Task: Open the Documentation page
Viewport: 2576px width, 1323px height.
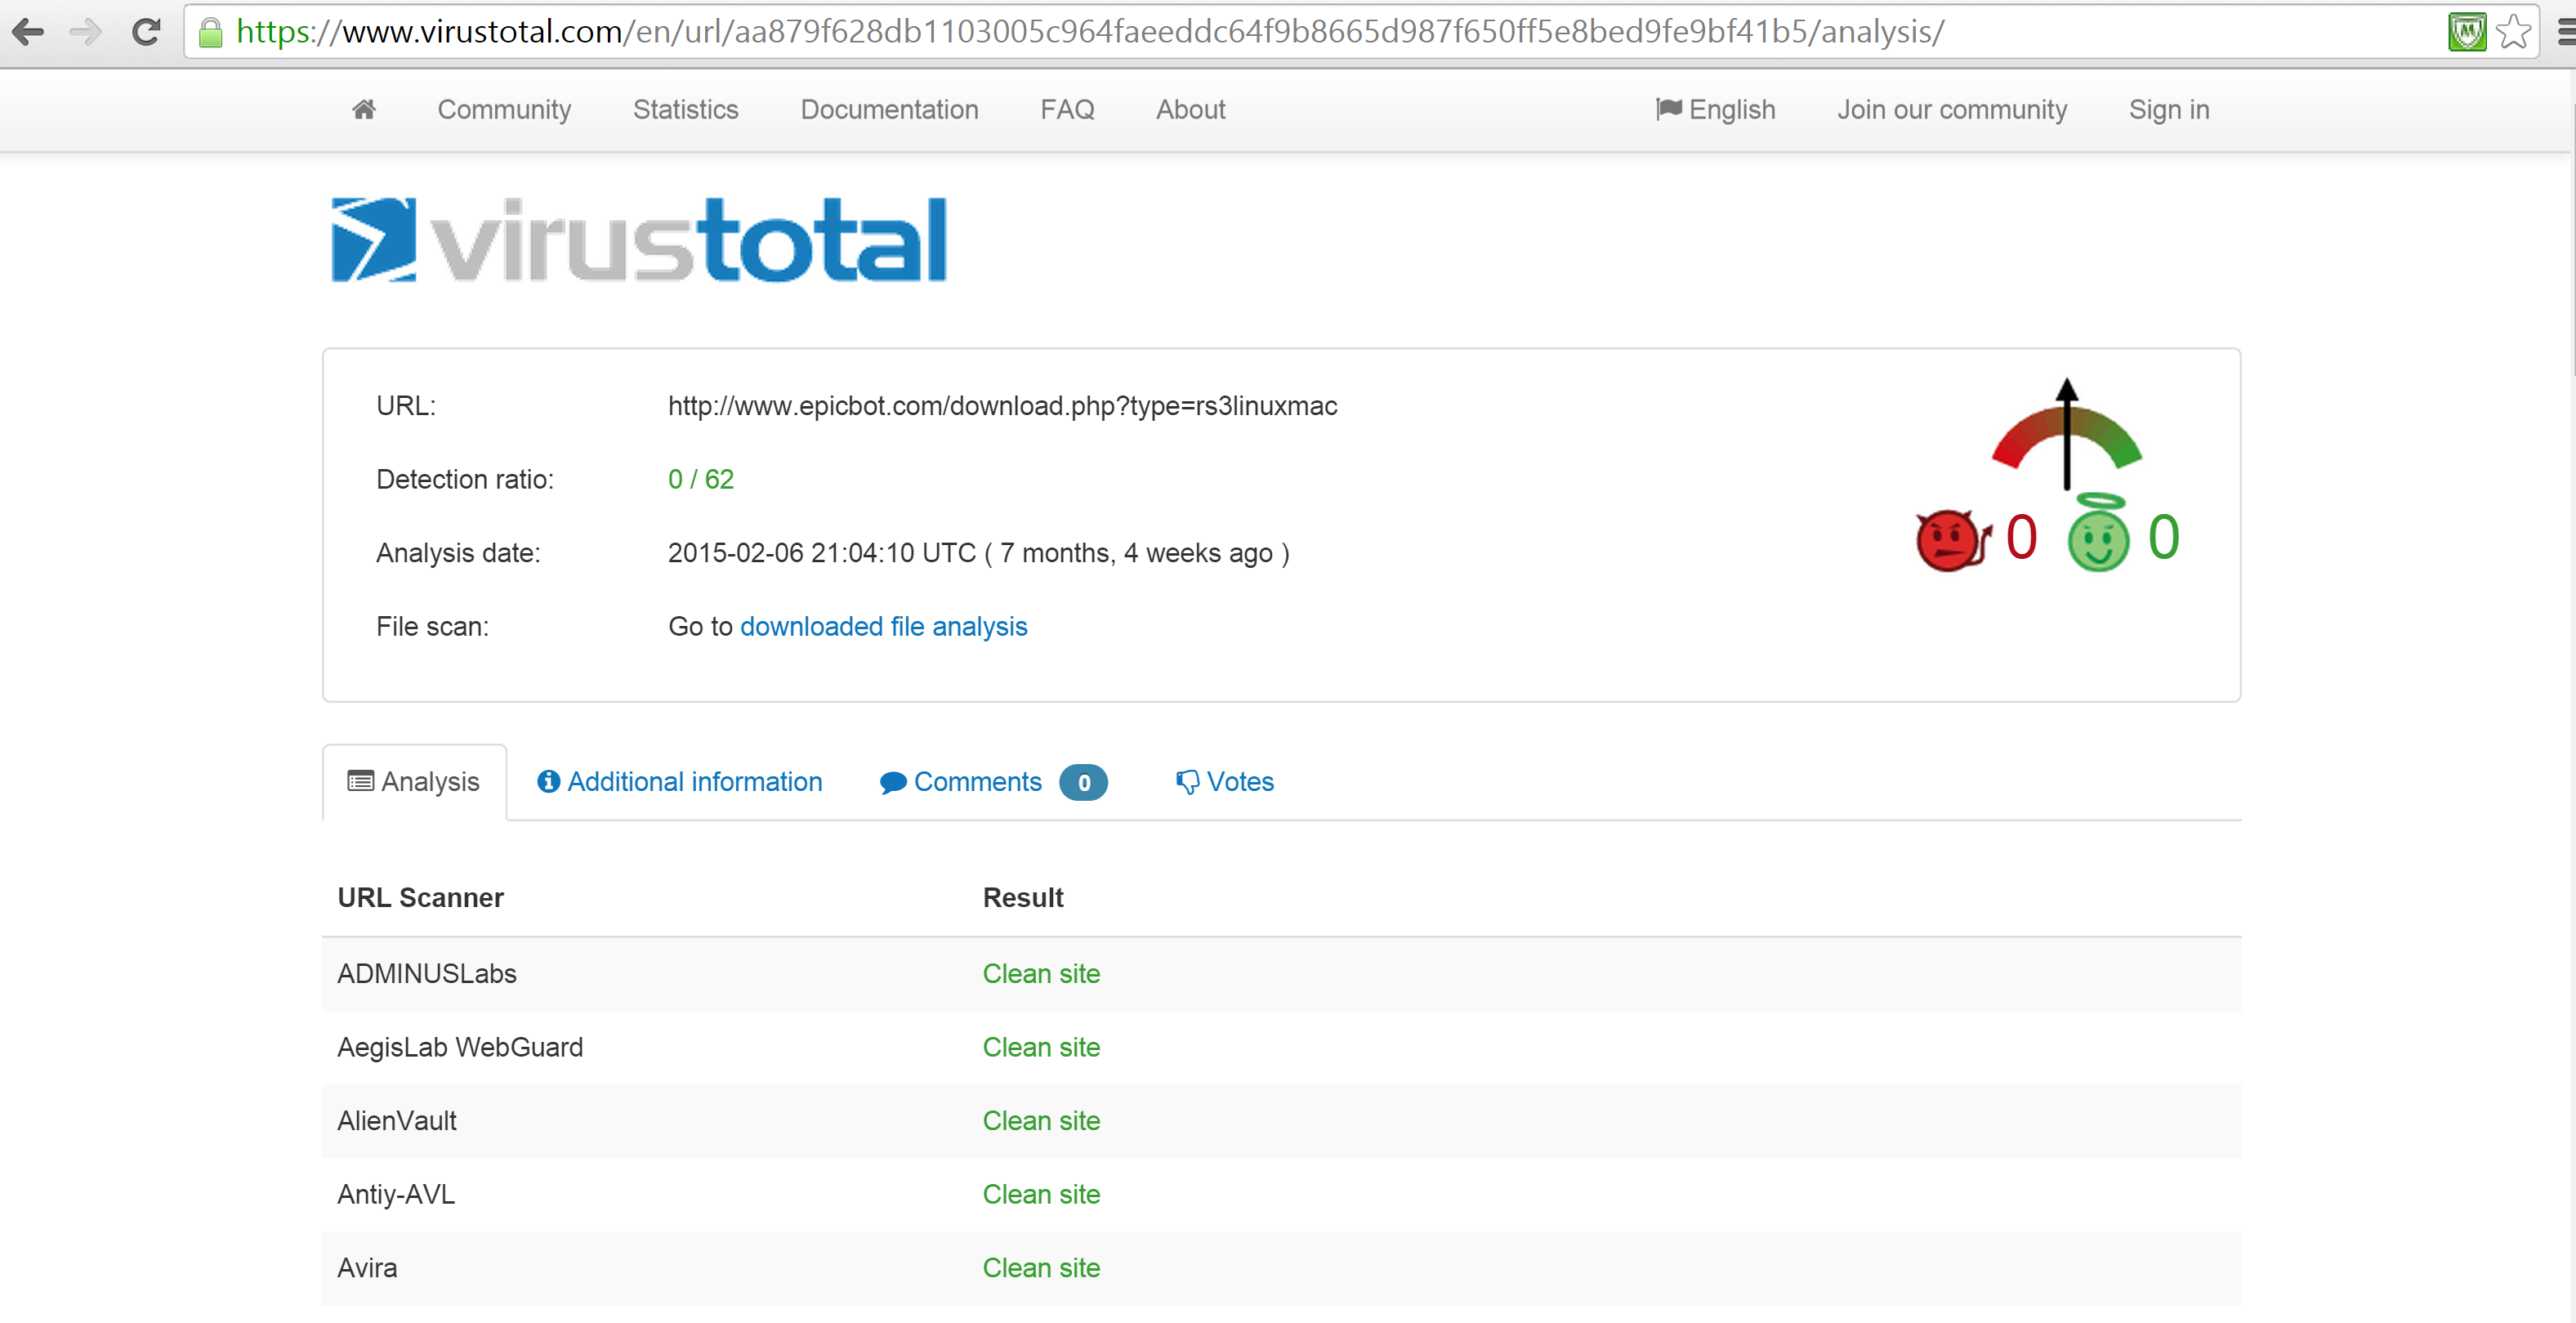Action: 889,109
